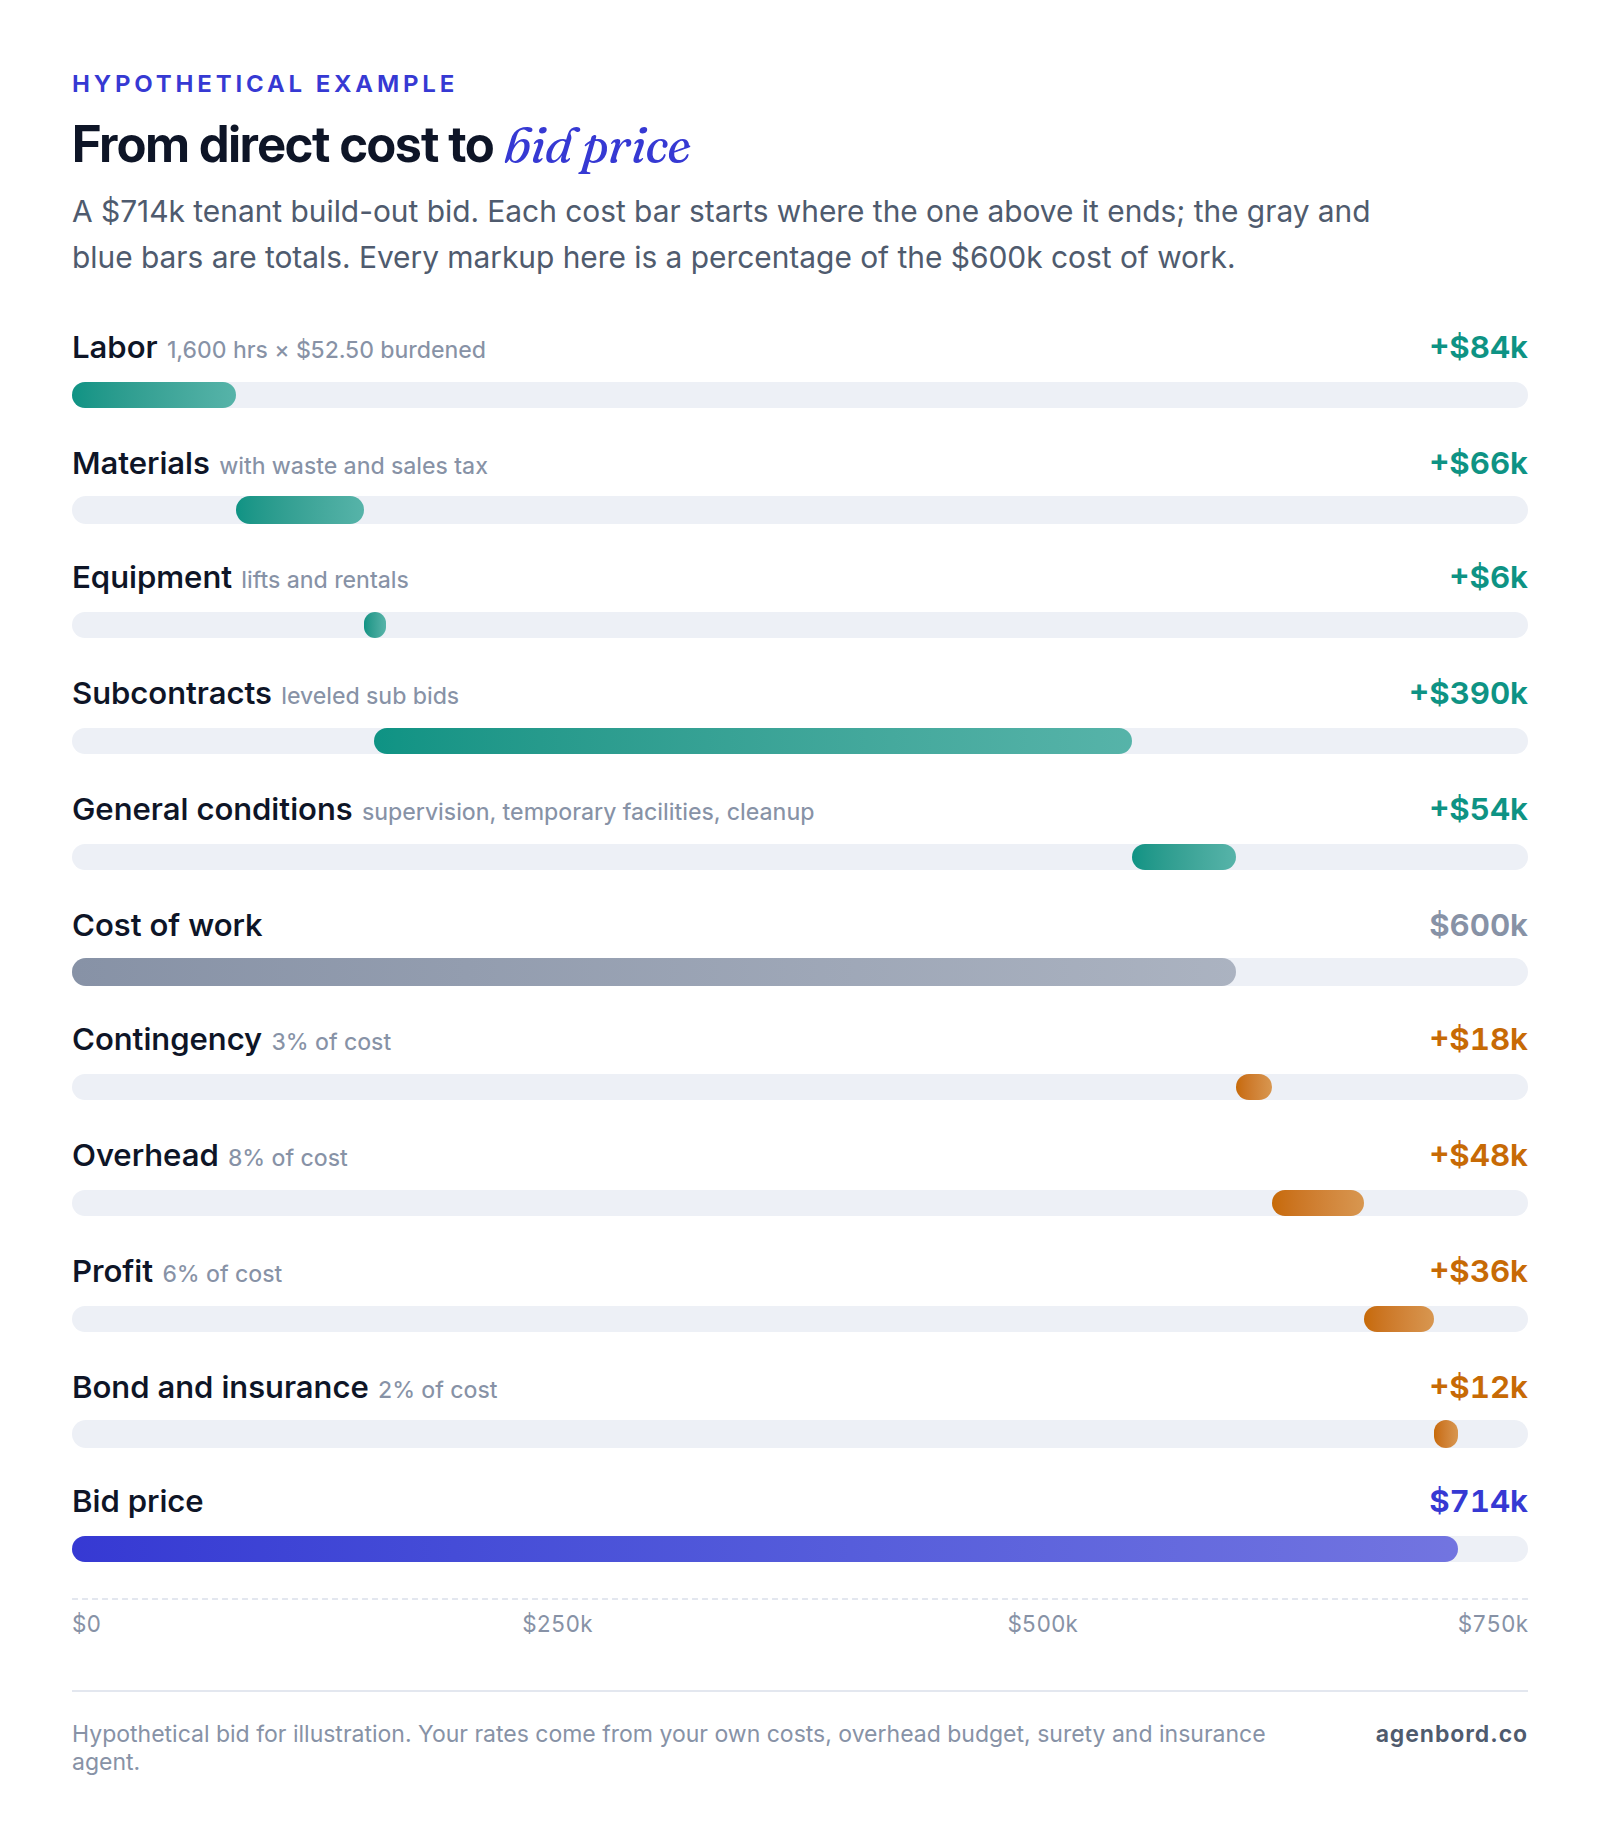1600x1828 pixels.
Task: Click the '+$48k' value
Action: click(x=1479, y=1155)
